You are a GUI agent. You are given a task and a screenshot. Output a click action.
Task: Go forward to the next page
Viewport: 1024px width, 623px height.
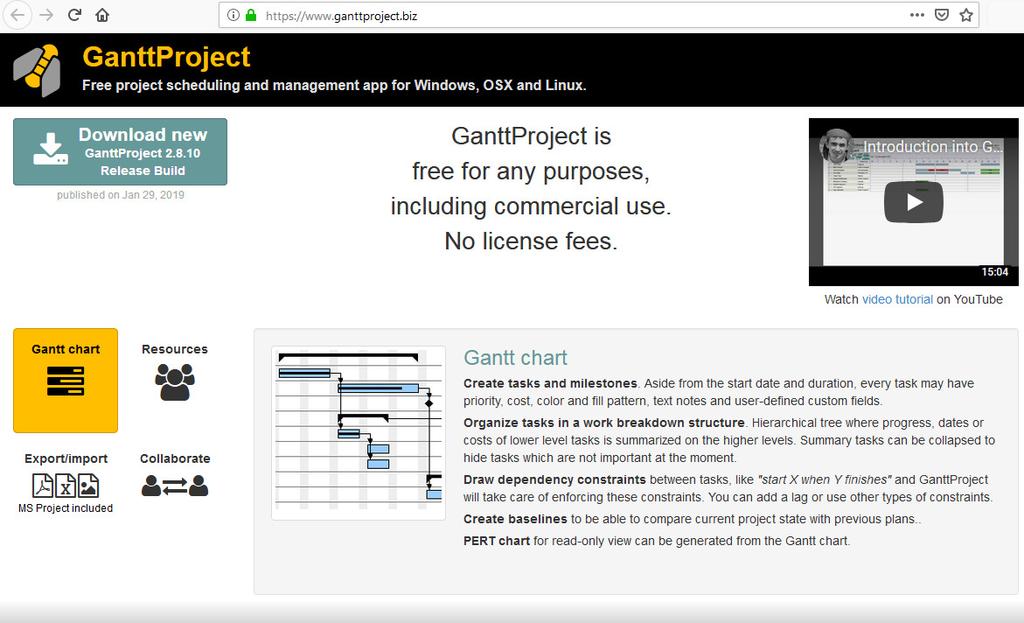point(46,15)
